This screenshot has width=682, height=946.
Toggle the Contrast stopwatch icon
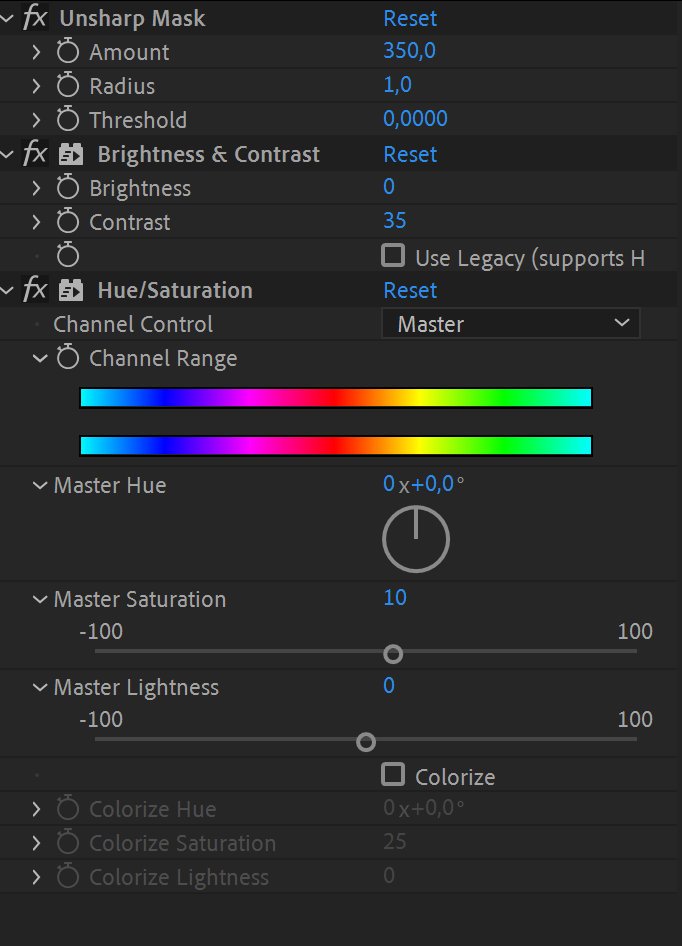(x=68, y=222)
